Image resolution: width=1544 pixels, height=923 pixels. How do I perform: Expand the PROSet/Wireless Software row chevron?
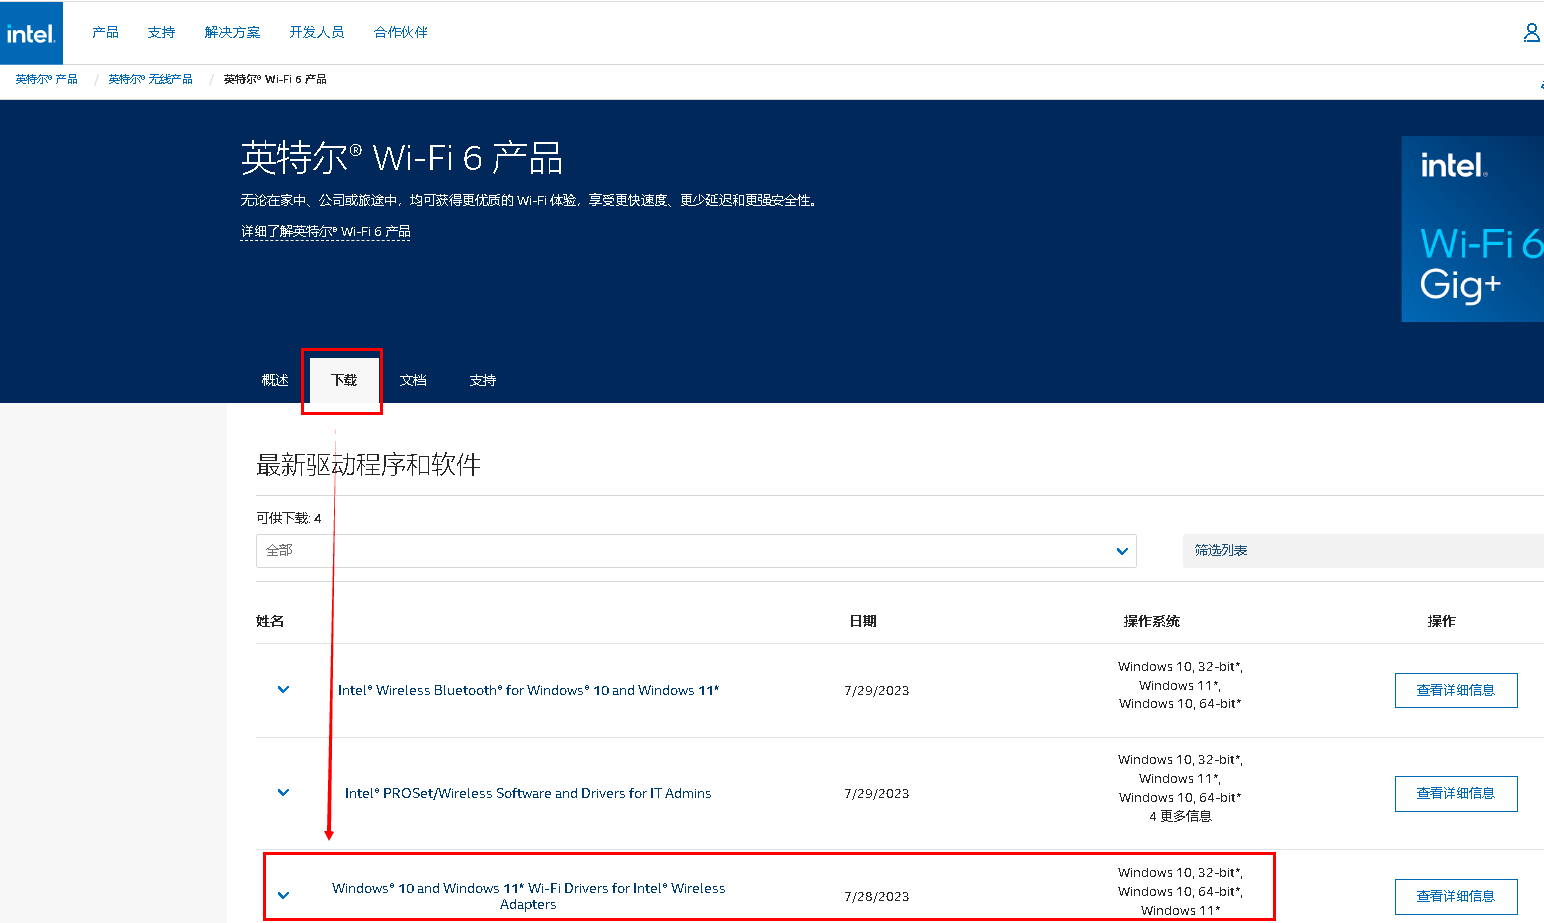[x=283, y=792]
